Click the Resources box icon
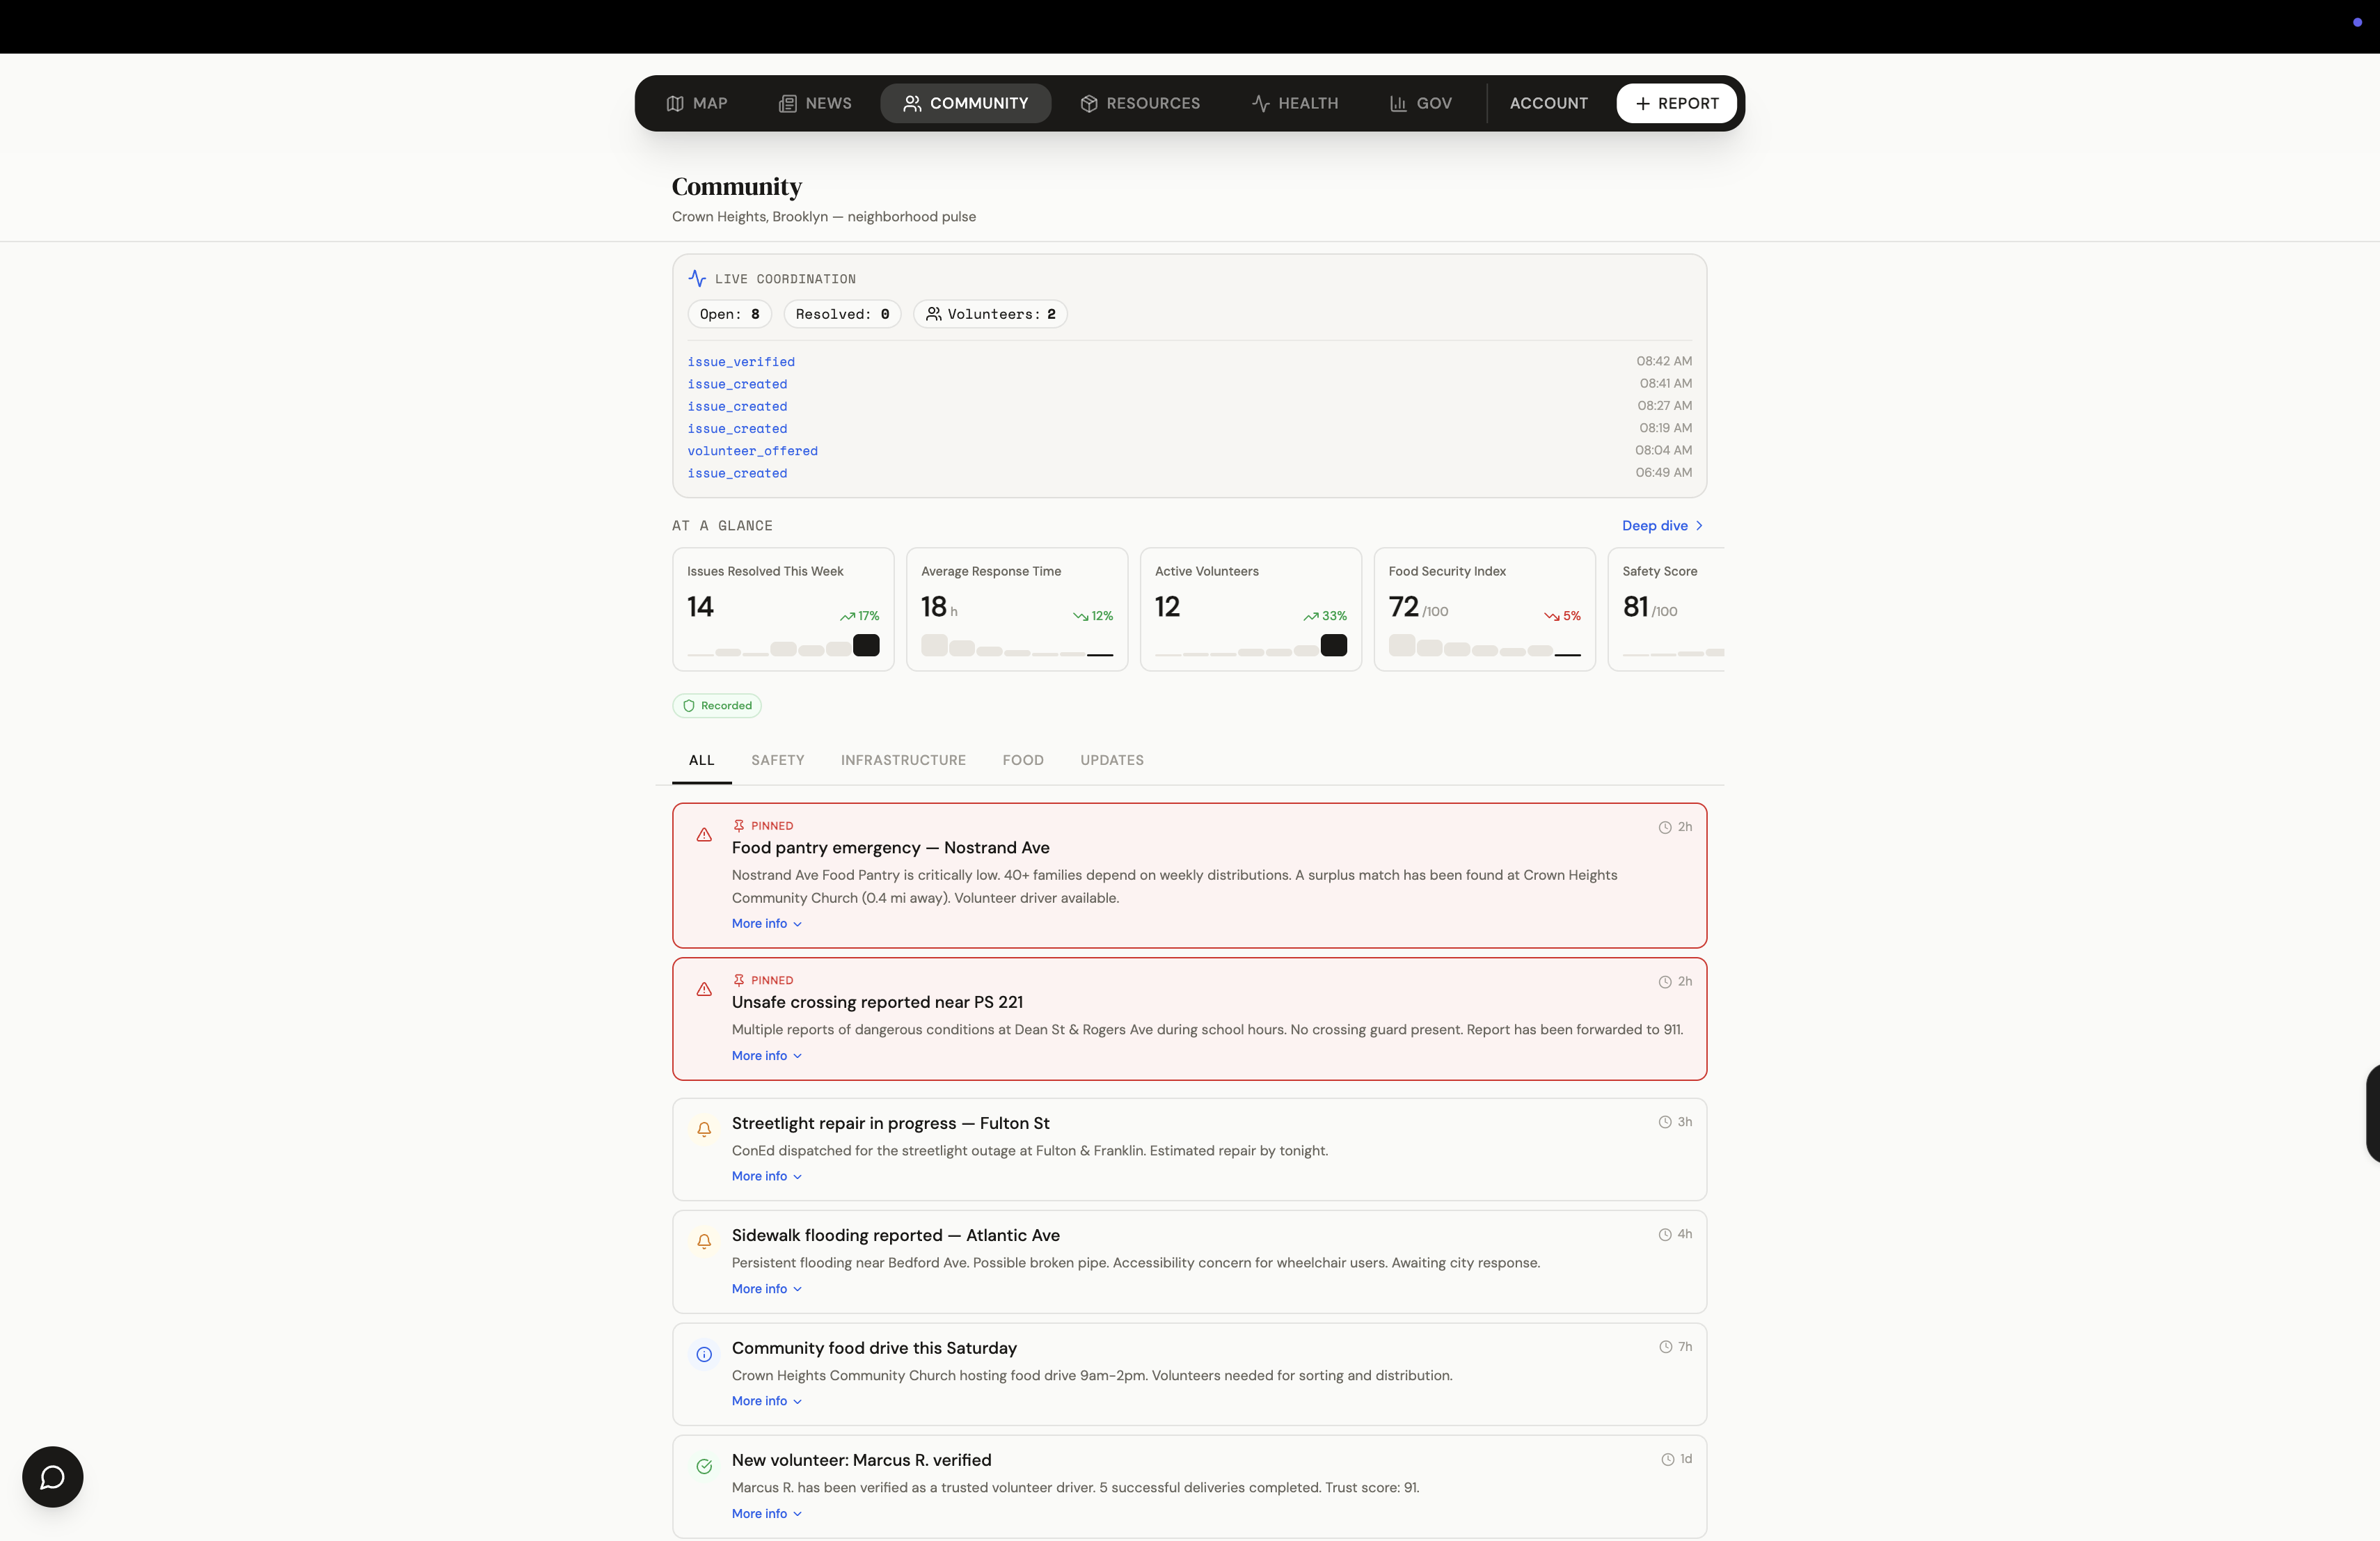The width and height of the screenshot is (2380, 1541). 1089,103
